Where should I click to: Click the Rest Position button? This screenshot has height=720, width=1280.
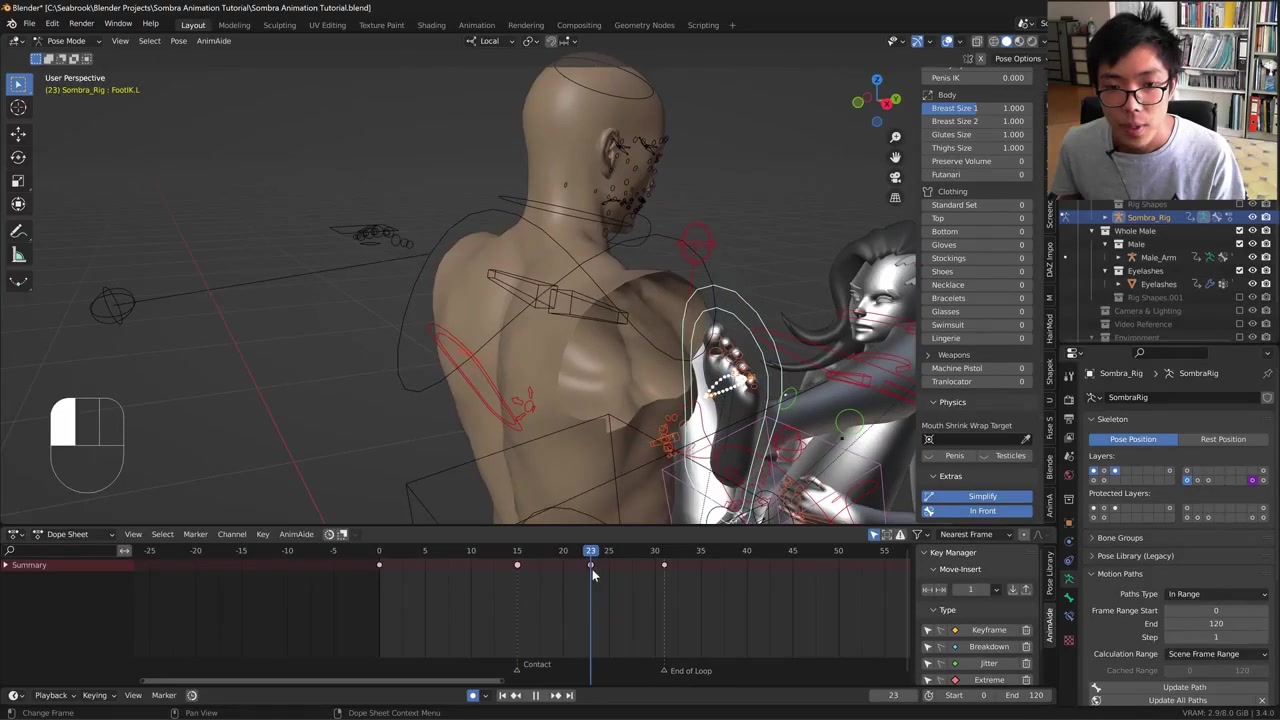[1223, 439]
